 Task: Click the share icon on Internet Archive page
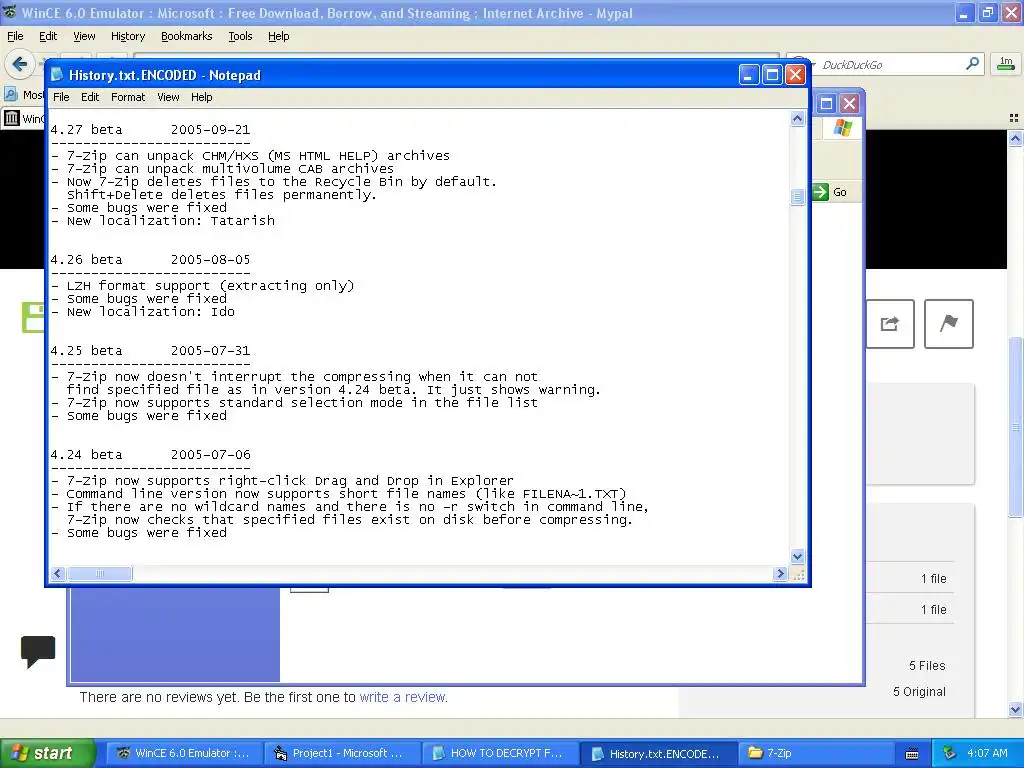pos(889,324)
